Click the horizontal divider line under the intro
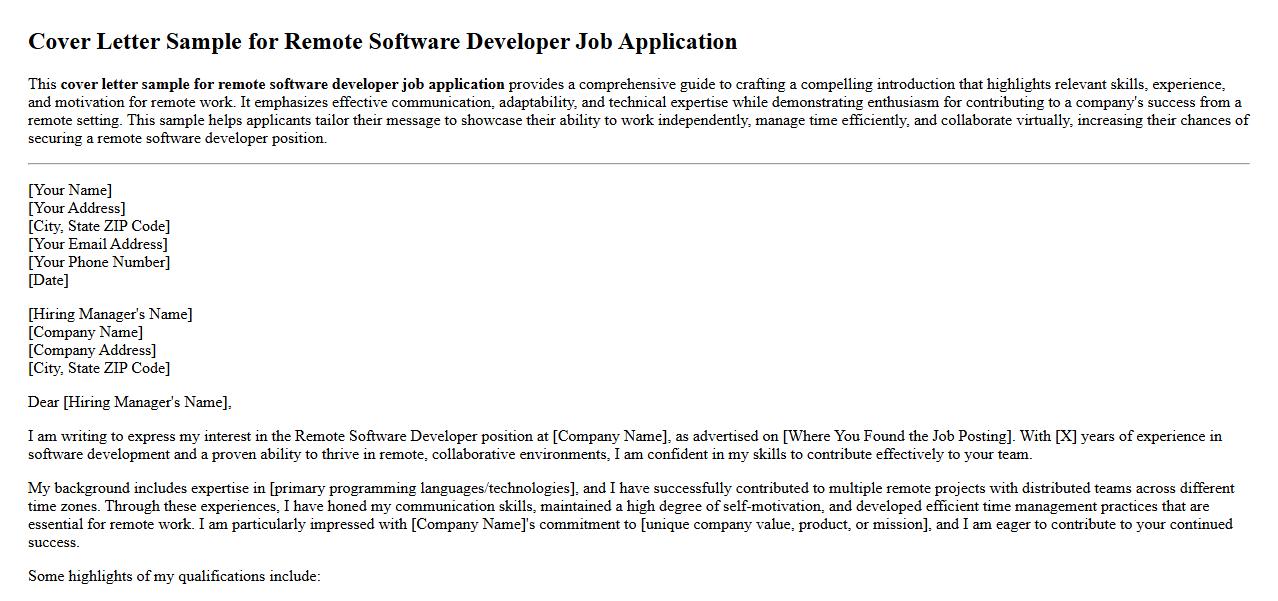 [x=638, y=163]
